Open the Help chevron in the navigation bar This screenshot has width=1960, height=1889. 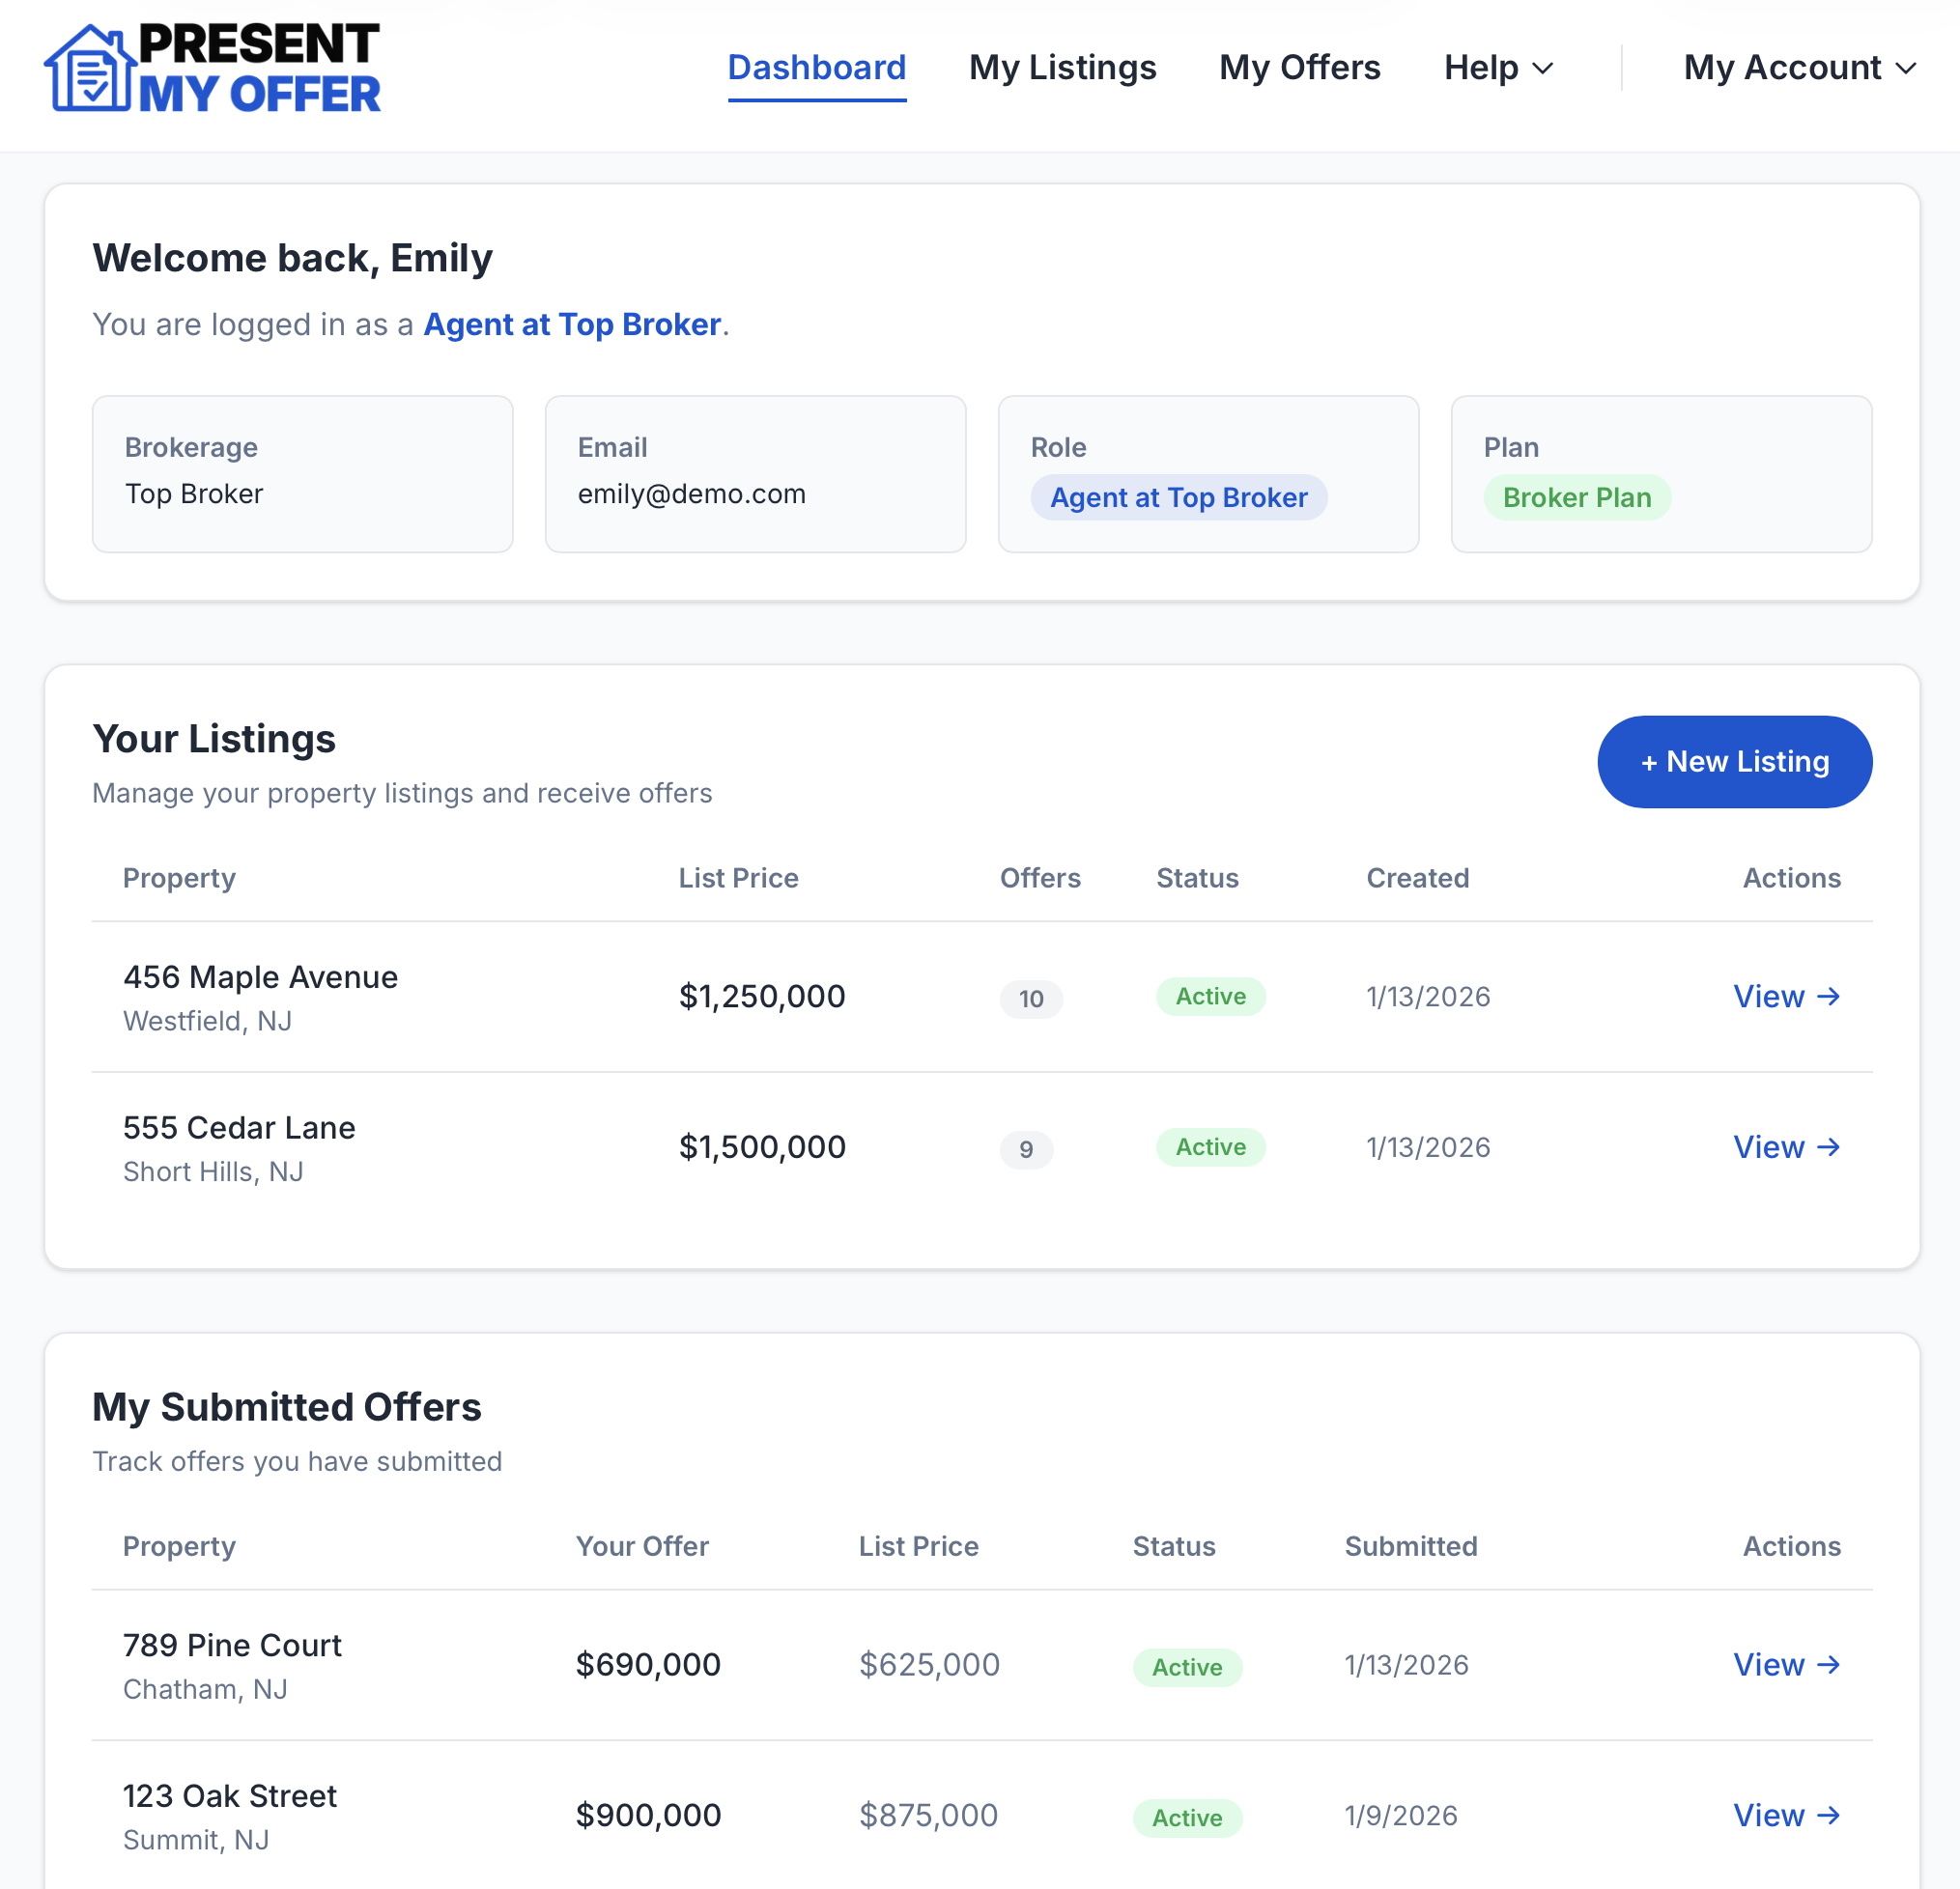(1543, 69)
